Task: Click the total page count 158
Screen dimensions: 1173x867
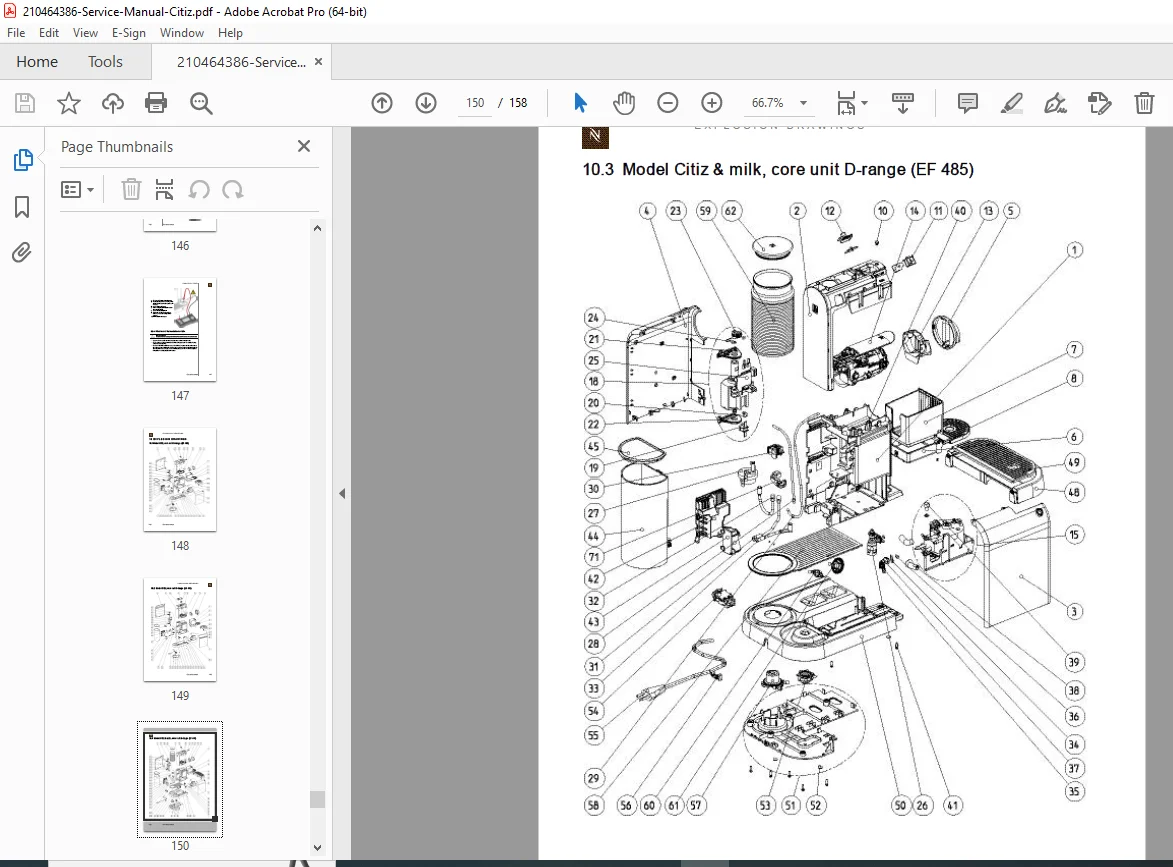Action: [x=518, y=102]
